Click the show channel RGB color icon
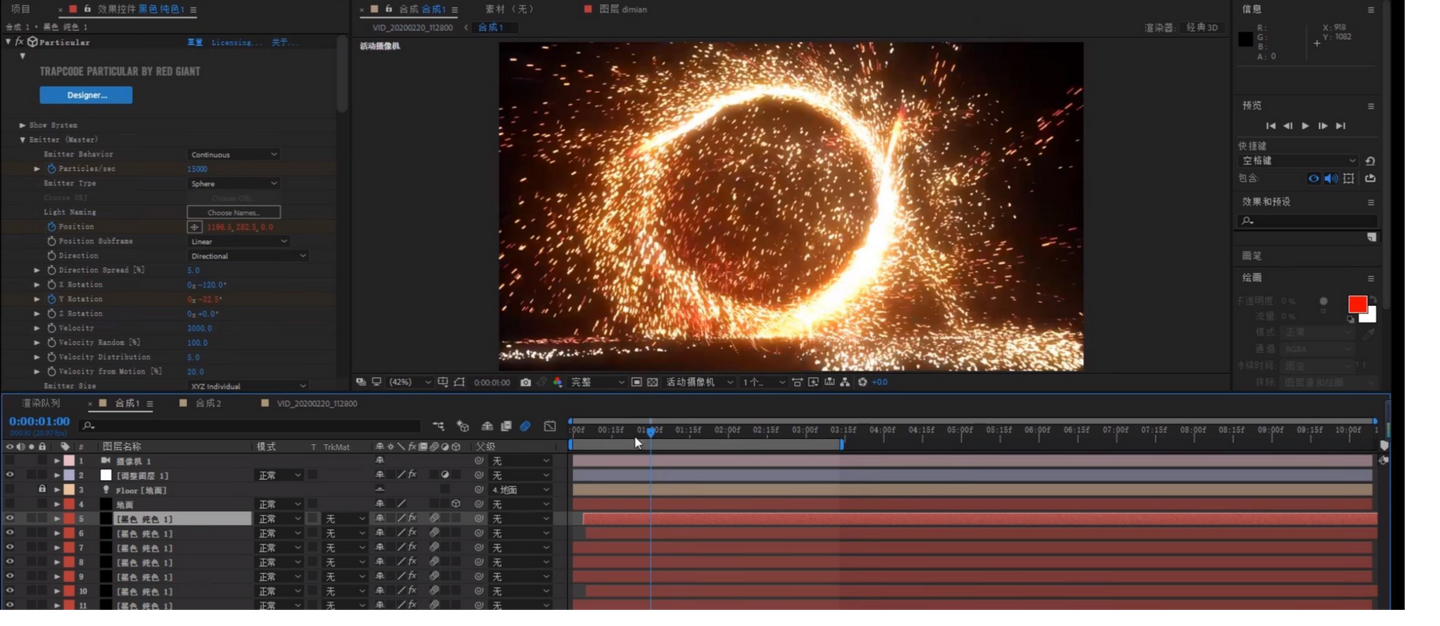Screen dimensions: 1440x626 [557, 382]
